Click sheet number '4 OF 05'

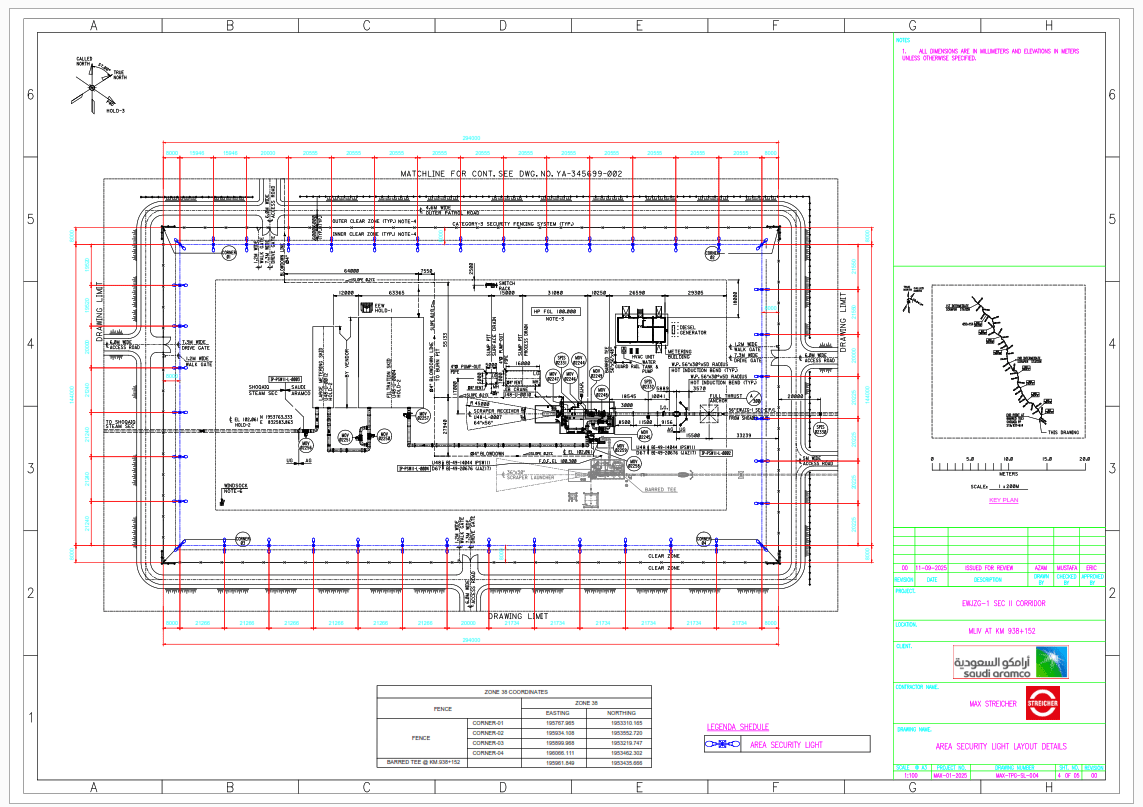pyautogui.click(x=1068, y=776)
